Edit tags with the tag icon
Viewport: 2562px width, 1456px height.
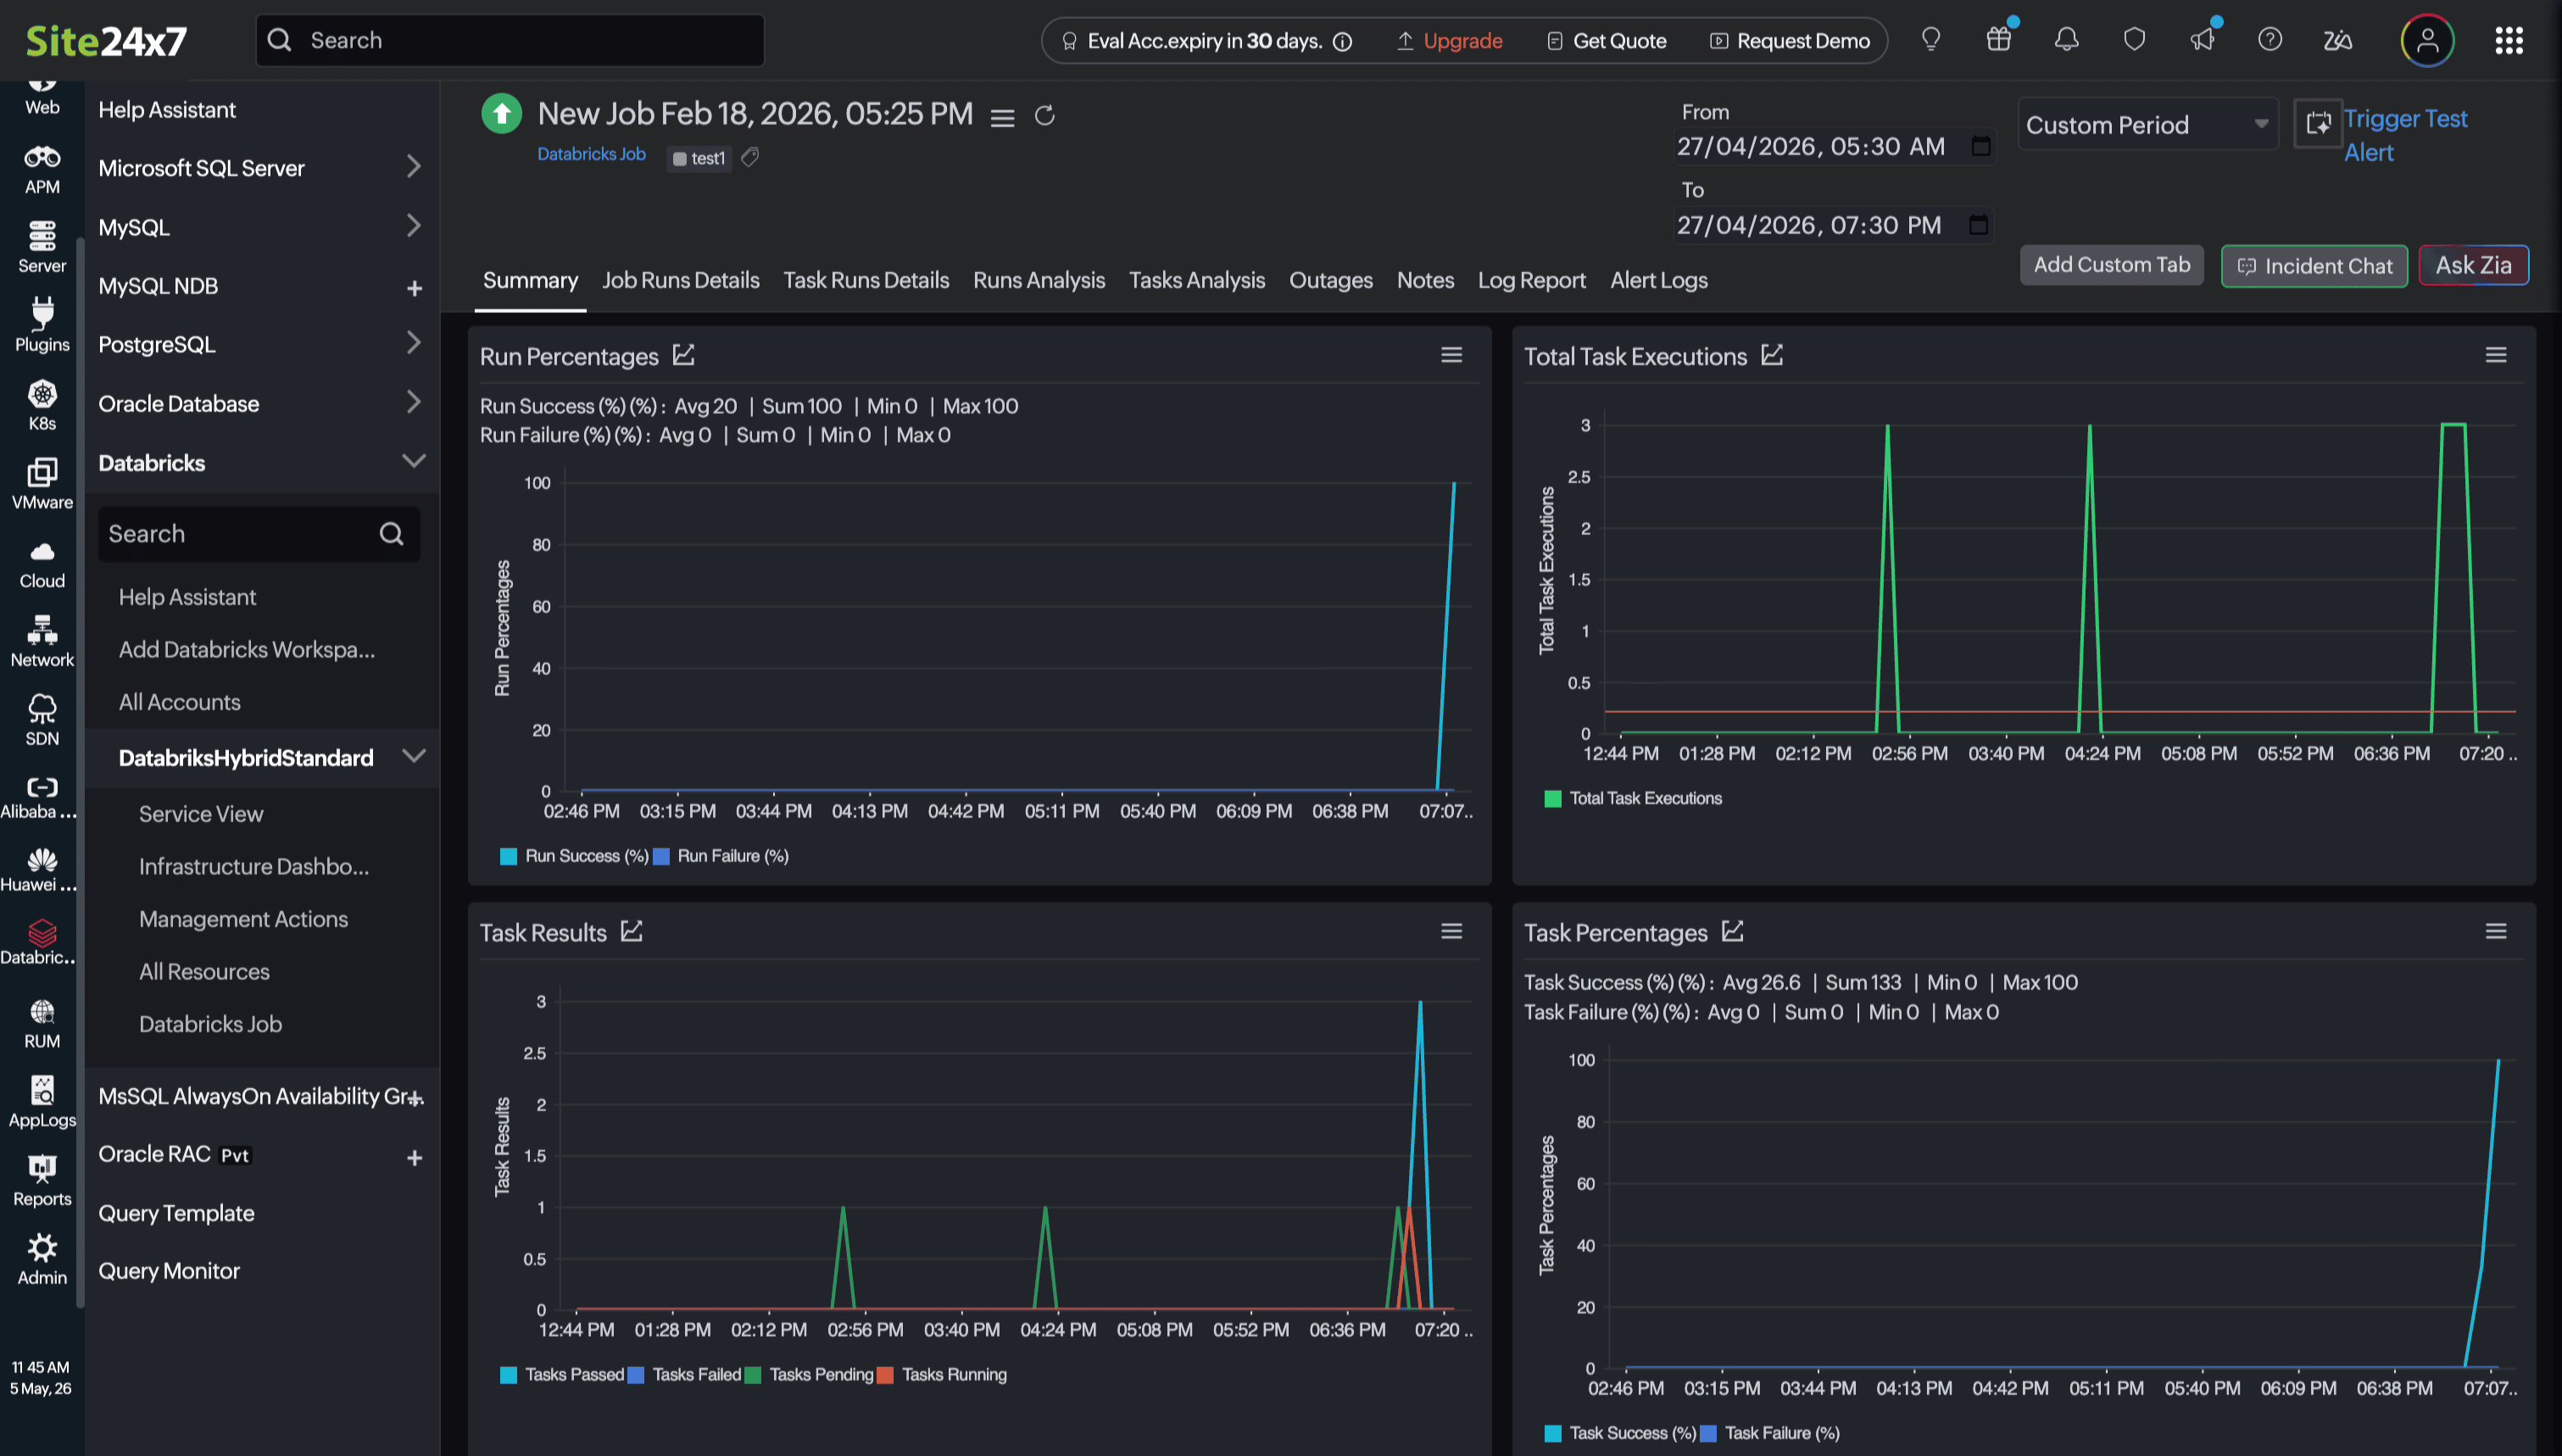click(750, 157)
